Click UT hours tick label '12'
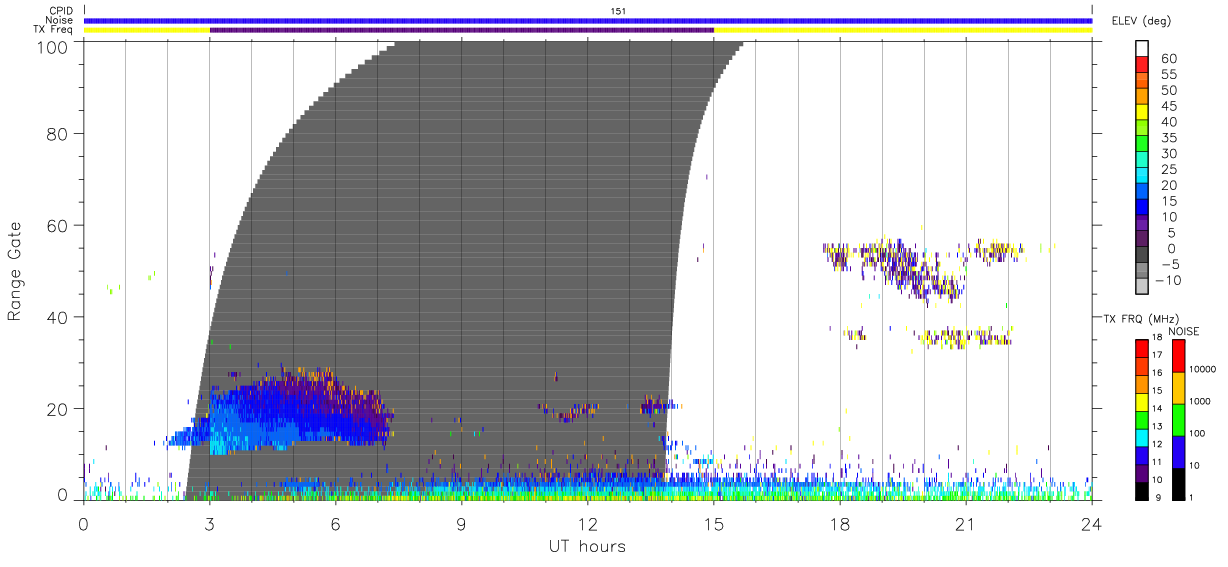Image resolution: width=1228 pixels, height=567 pixels. pos(587,523)
